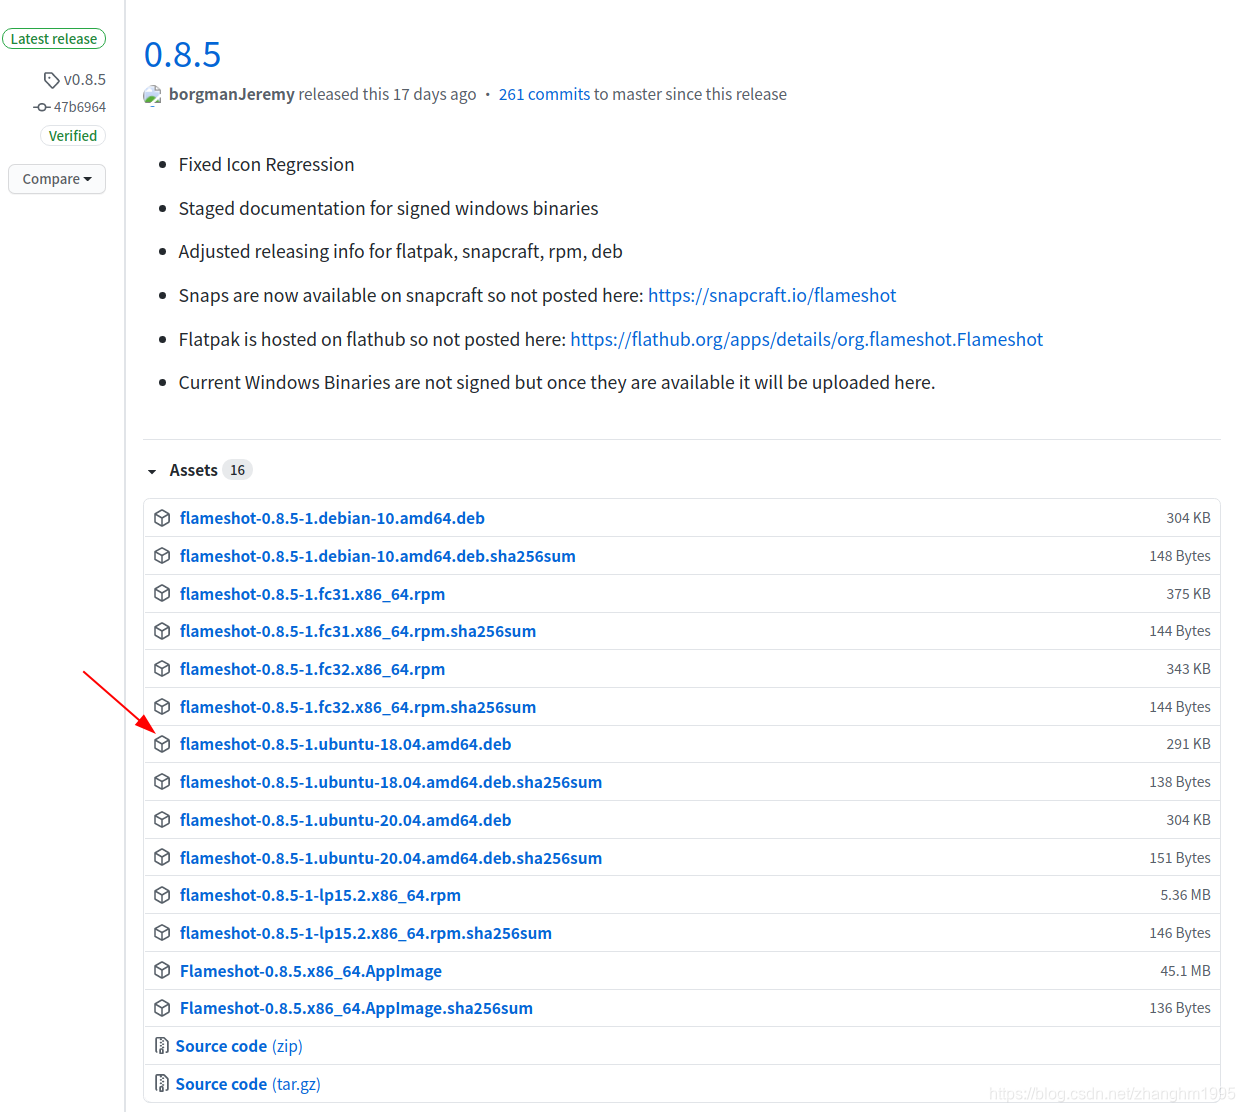Click the 5.36 MB size text

click(1185, 895)
